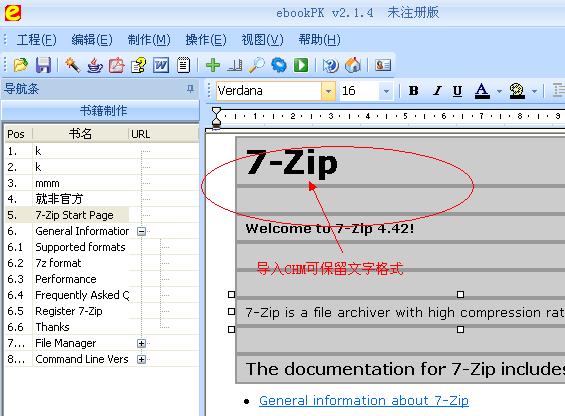Toggle bold formatting

point(414,90)
